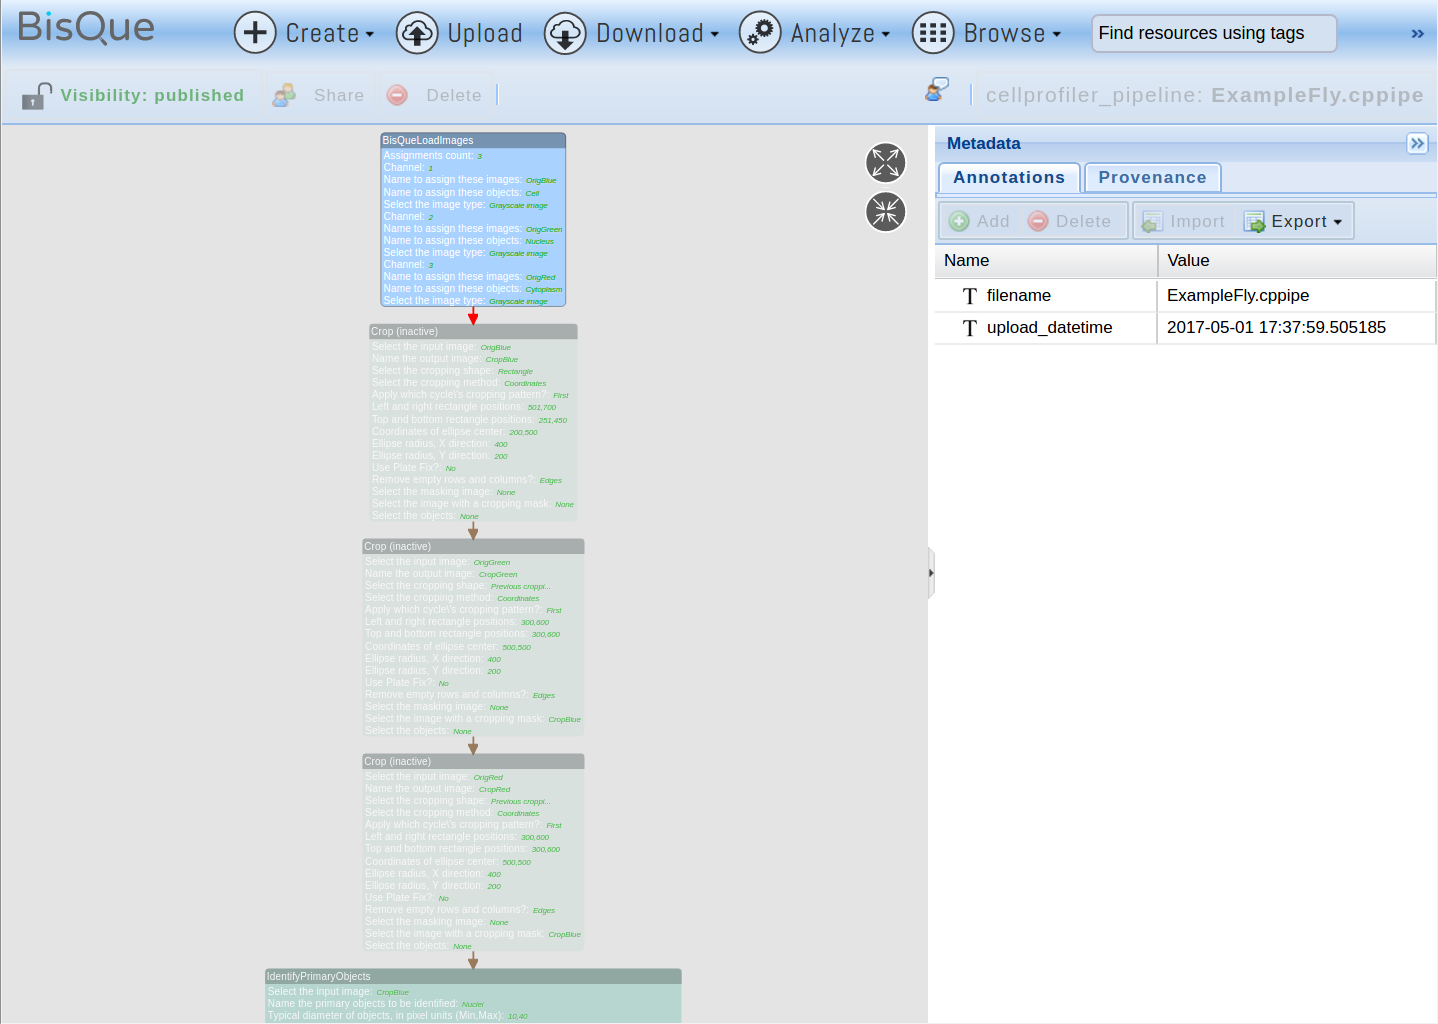Open the Analyze menu

pyautogui.click(x=815, y=33)
